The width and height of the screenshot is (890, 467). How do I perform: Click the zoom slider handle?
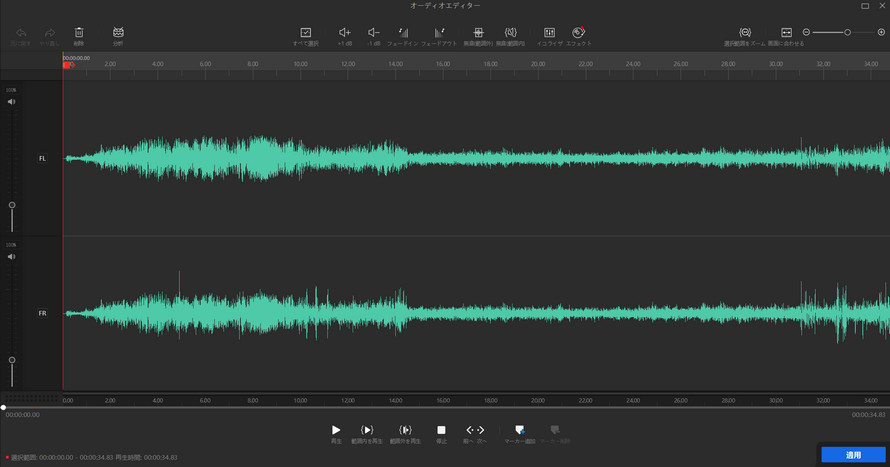tap(847, 33)
